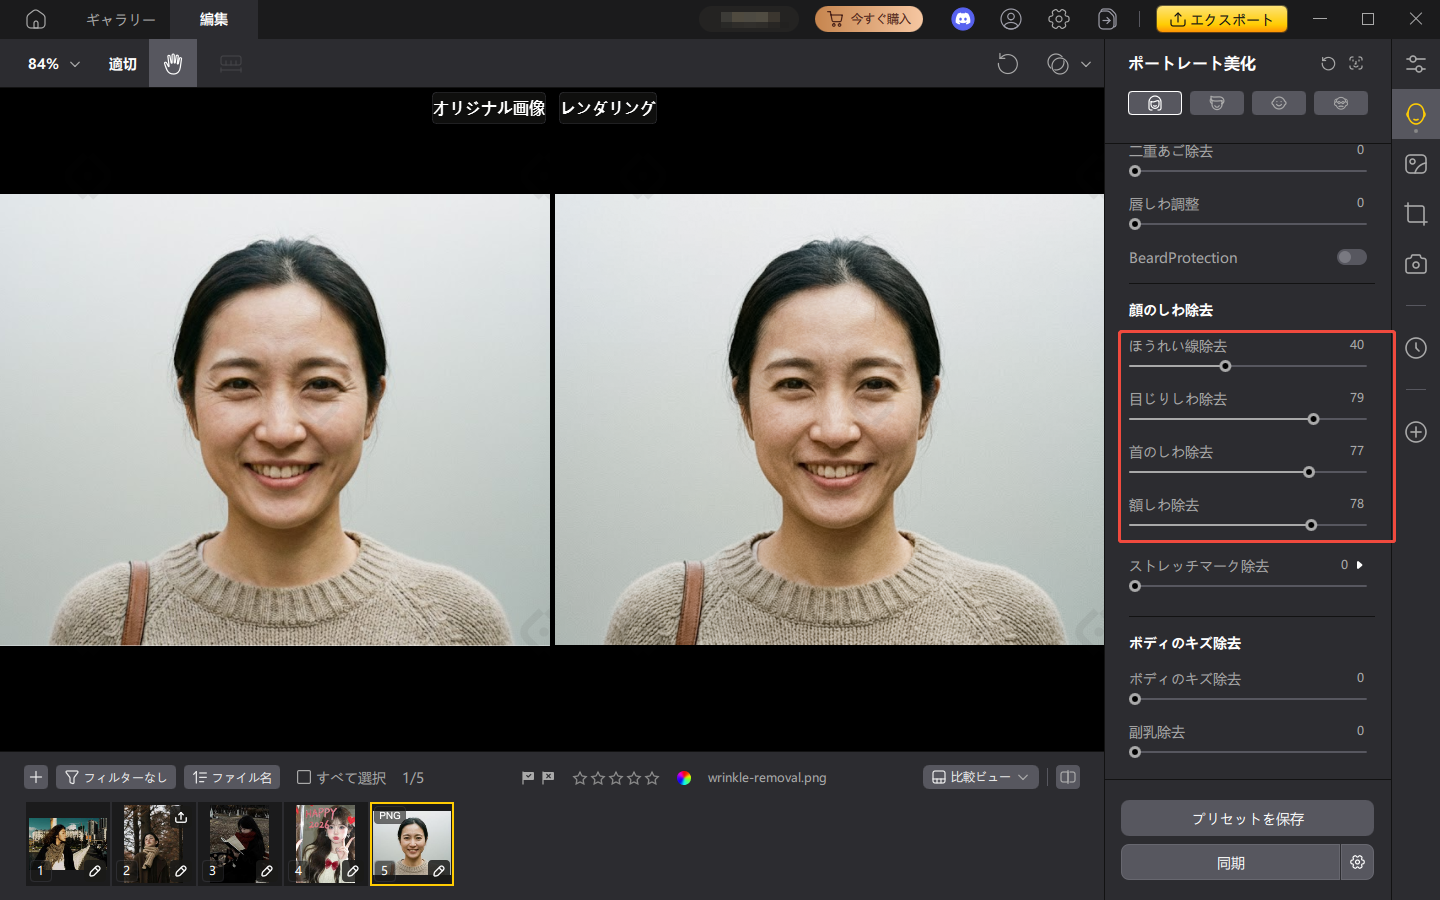
Task: Open the Portrait Beautify panel in right sidebar
Action: (x=1415, y=113)
